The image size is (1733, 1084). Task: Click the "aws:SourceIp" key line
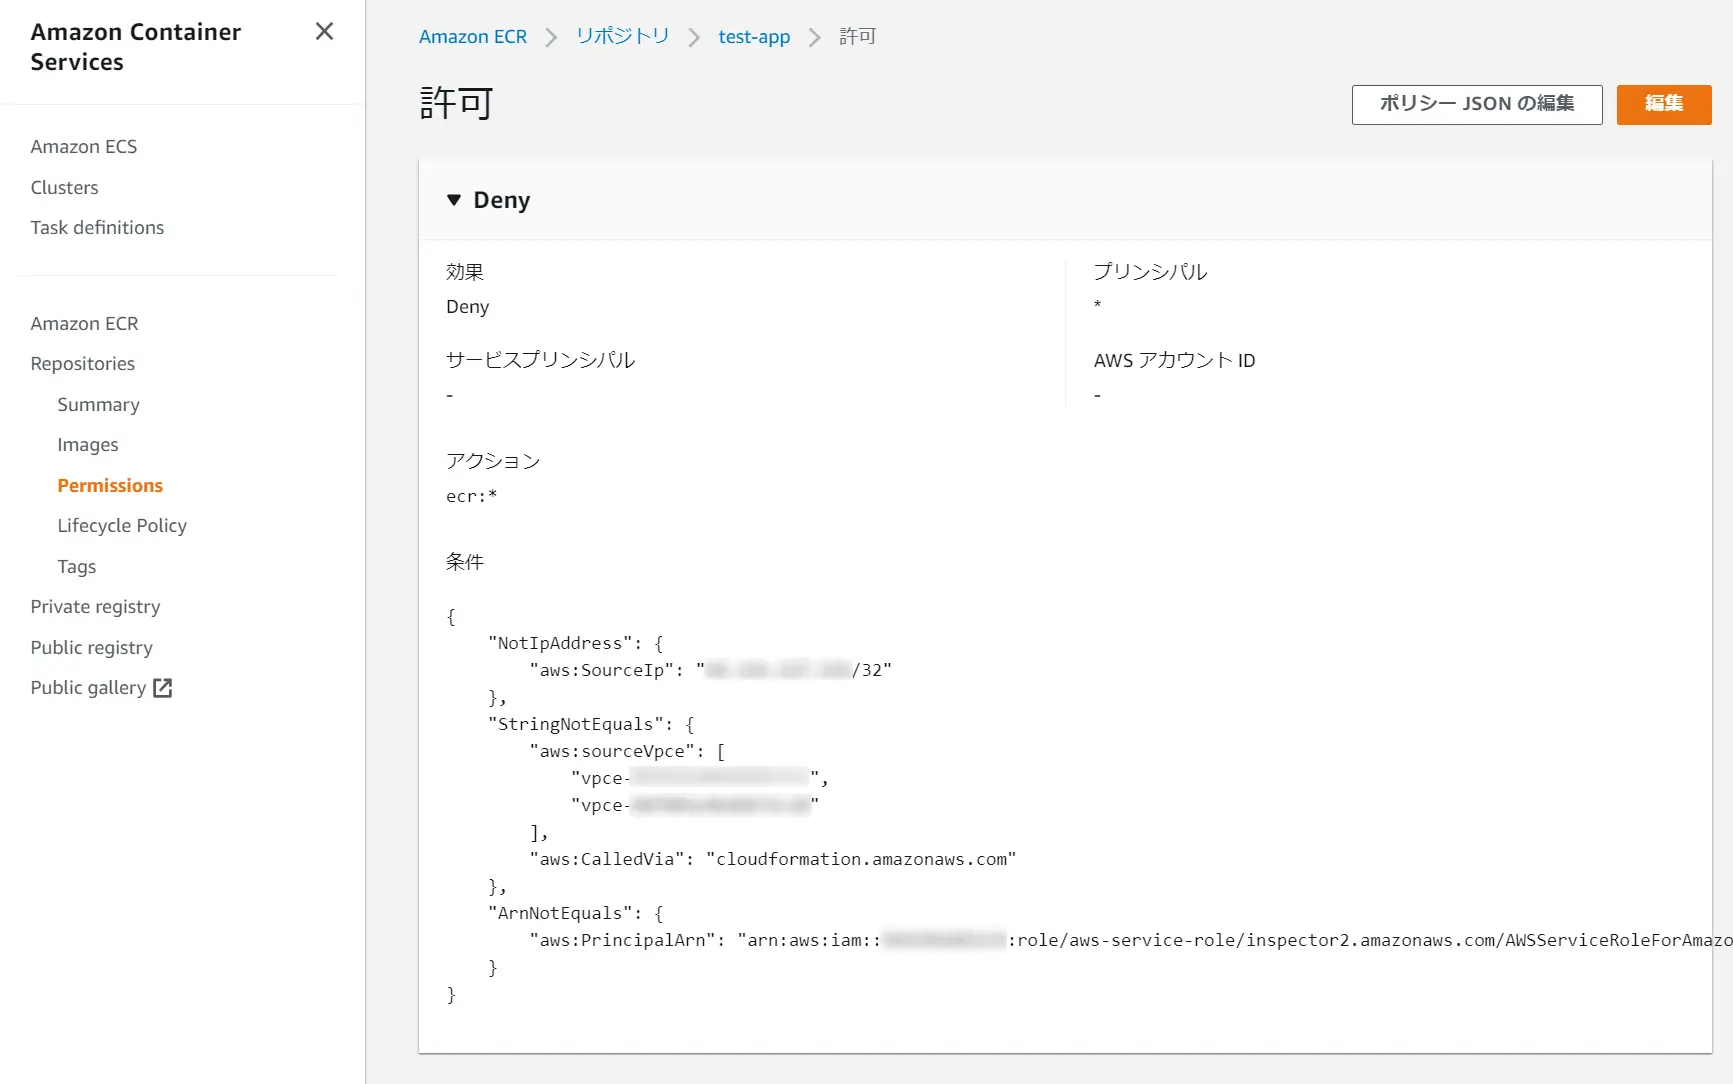[x=710, y=670]
